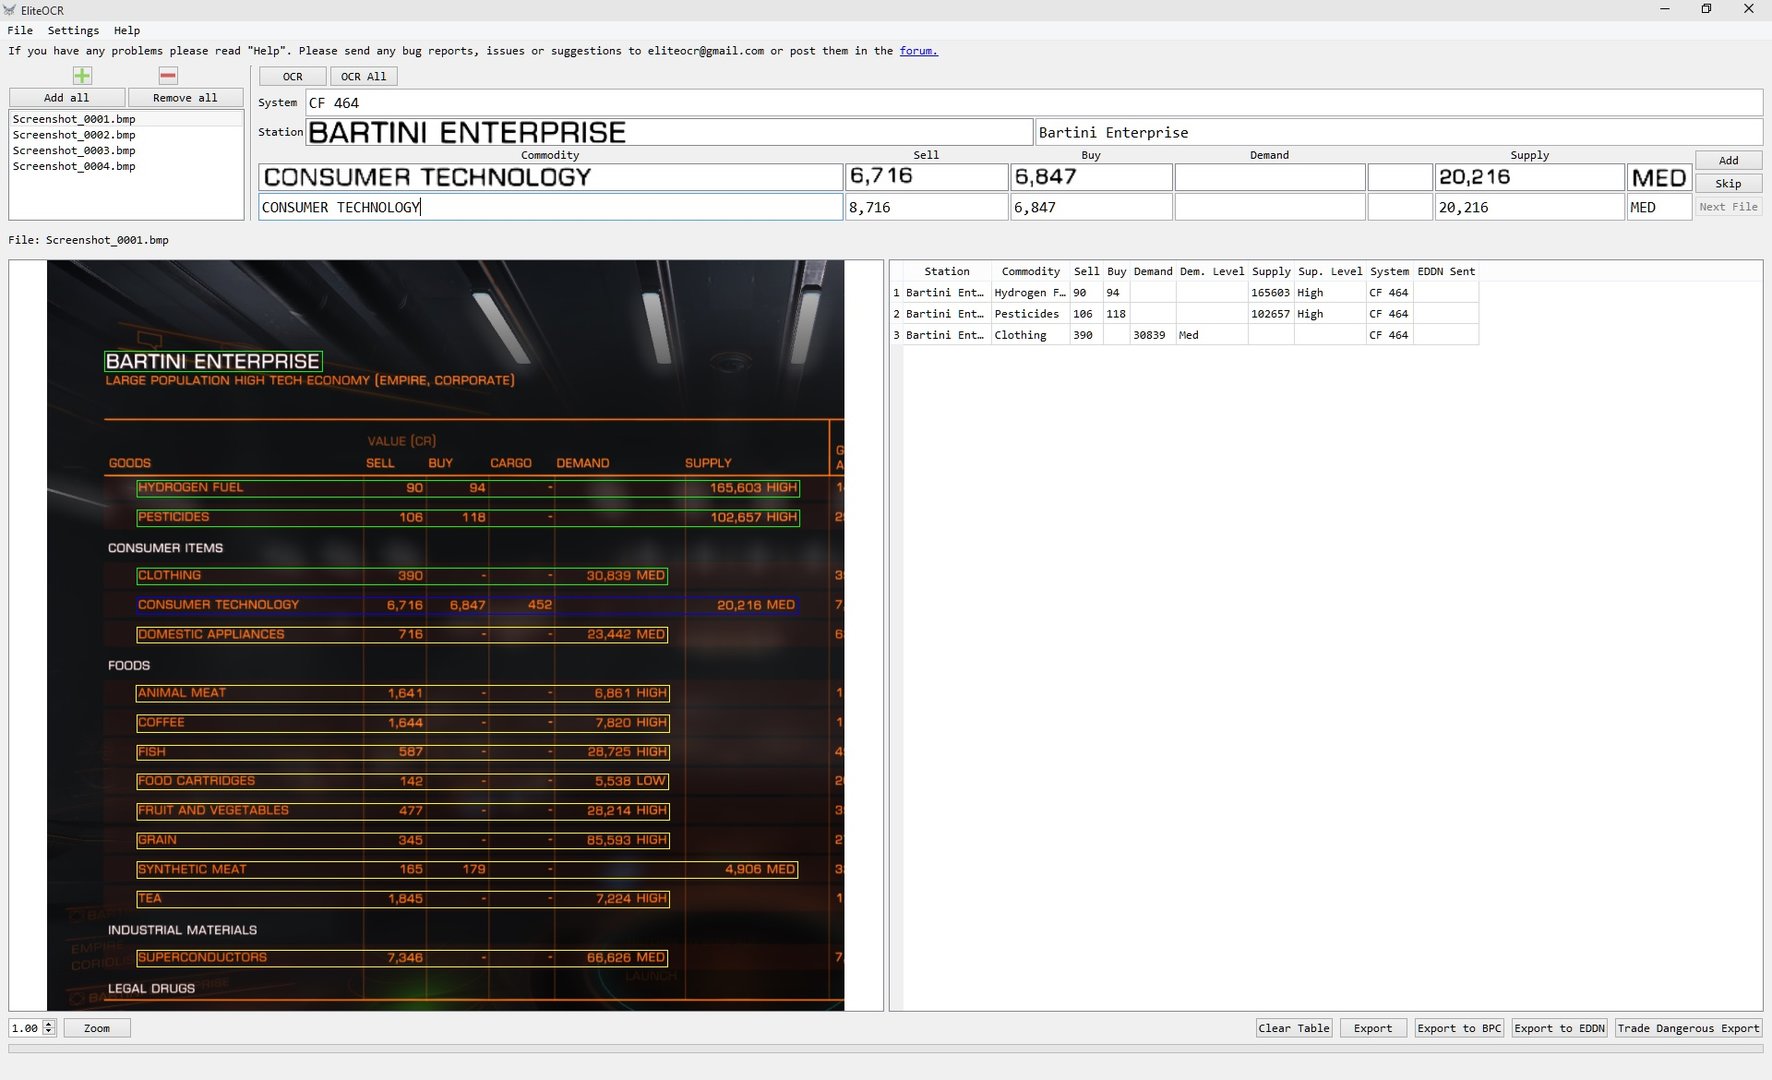
Task: Click the supply level field MED
Action: point(1659,207)
